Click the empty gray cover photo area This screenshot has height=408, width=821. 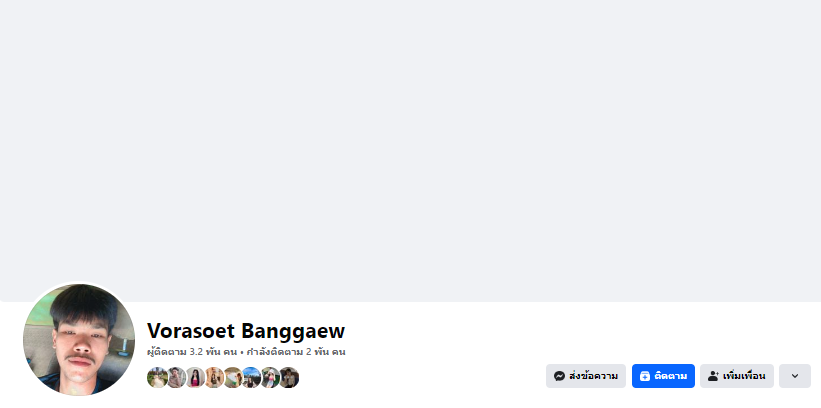(410, 151)
